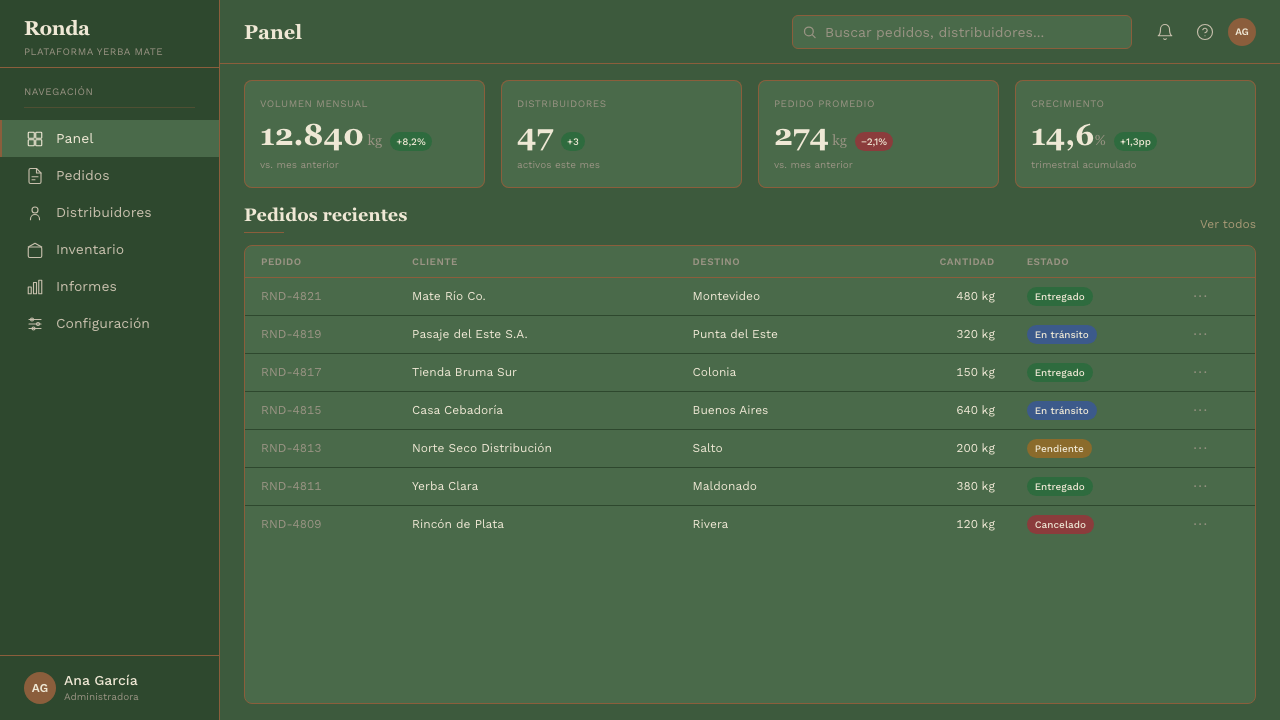This screenshot has height=720, width=1280.
Task: Click the −2,1% change badge
Action: click(x=874, y=142)
